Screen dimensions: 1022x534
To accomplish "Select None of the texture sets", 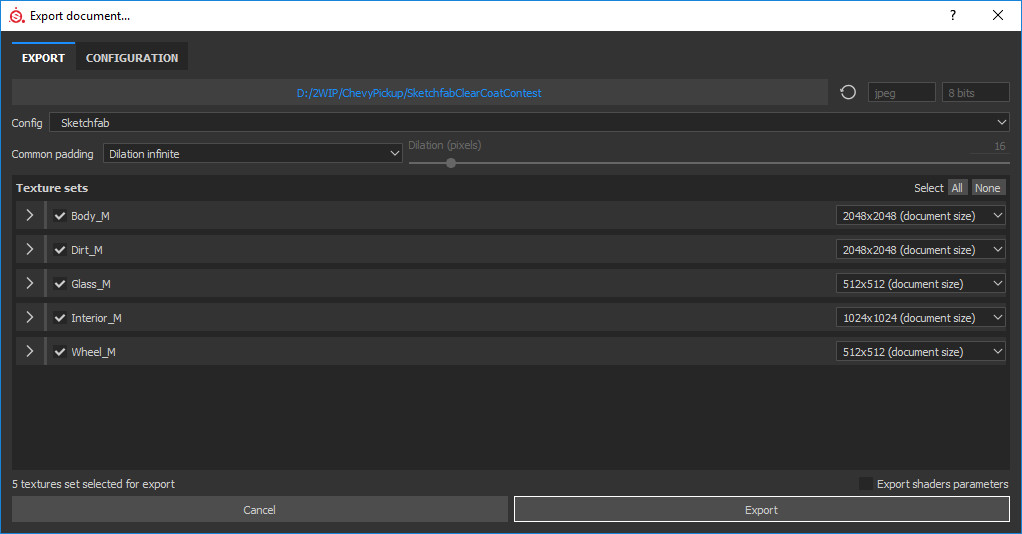I will pyautogui.click(x=987, y=188).
